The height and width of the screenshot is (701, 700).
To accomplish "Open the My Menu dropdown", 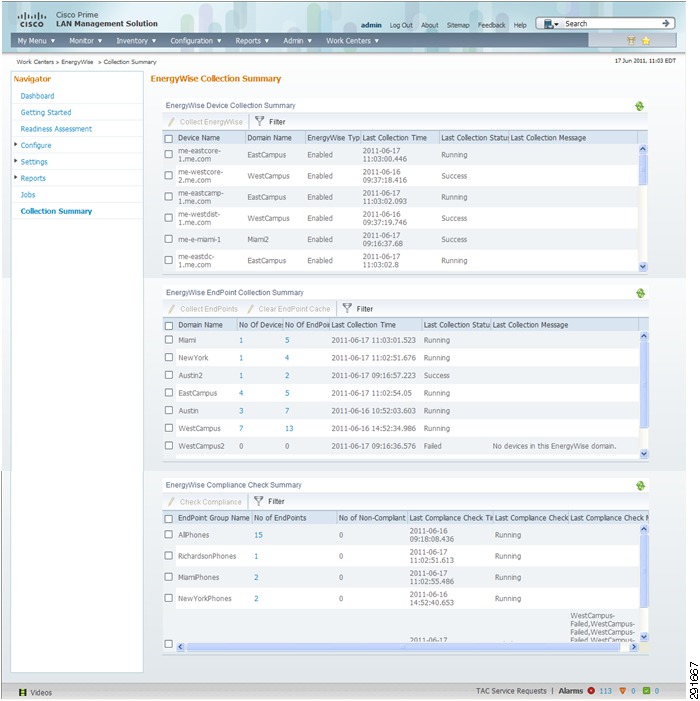I will (36, 41).
